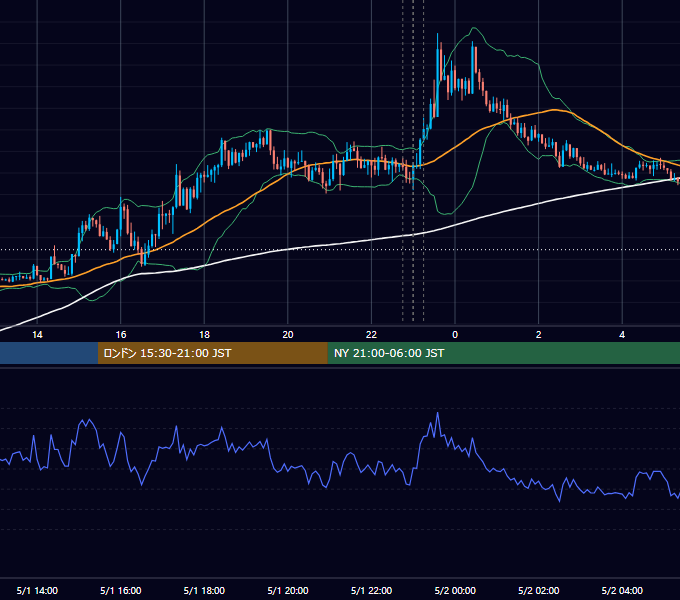680x600 pixels.
Task: Click the 0 hour axis label
Action: (455, 335)
